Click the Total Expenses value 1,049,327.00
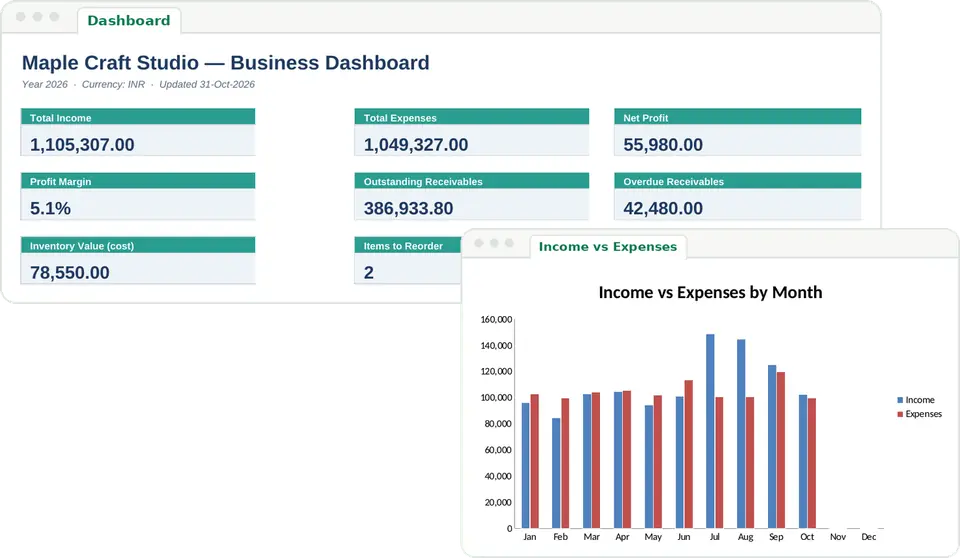Viewport: 960px width, 558px height. click(x=416, y=145)
